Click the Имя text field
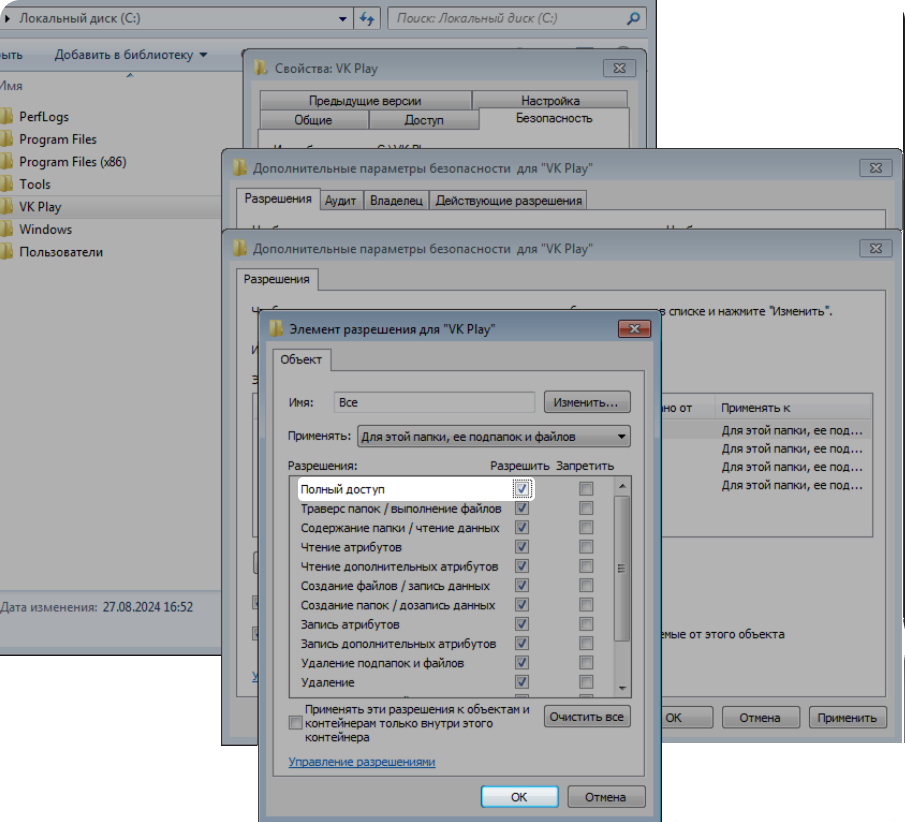 click(435, 402)
